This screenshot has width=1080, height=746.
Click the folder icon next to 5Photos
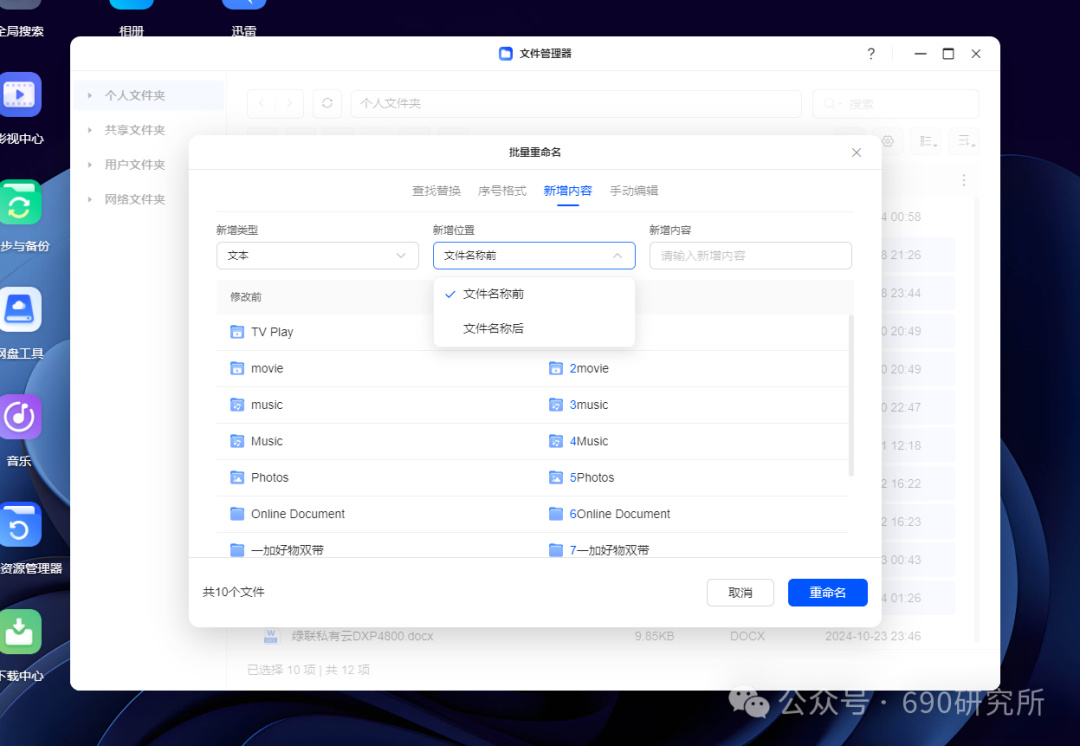(x=556, y=477)
